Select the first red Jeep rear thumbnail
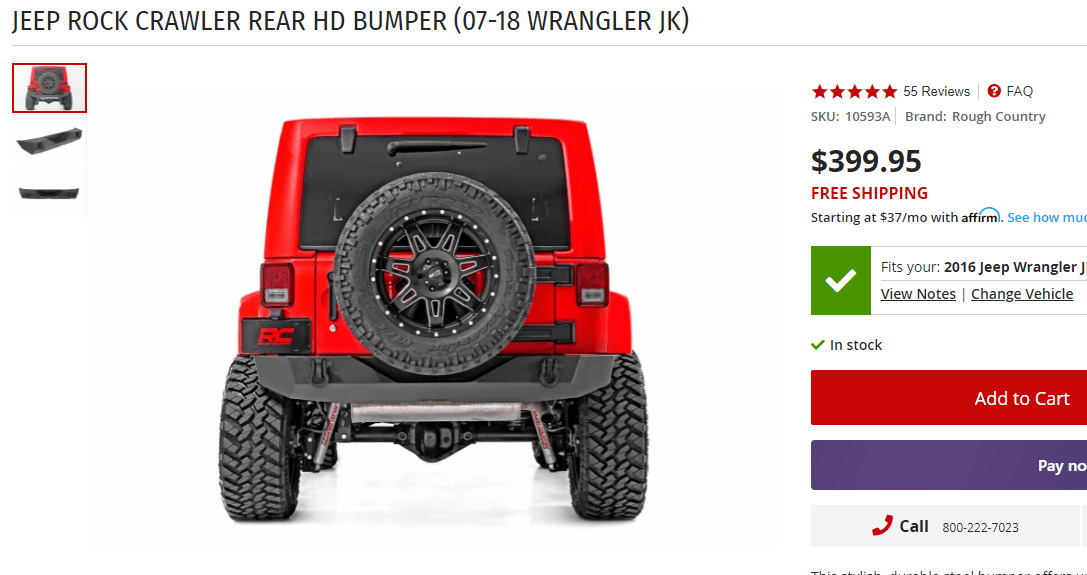This screenshot has width=1087, height=575. pyautogui.click(x=49, y=88)
